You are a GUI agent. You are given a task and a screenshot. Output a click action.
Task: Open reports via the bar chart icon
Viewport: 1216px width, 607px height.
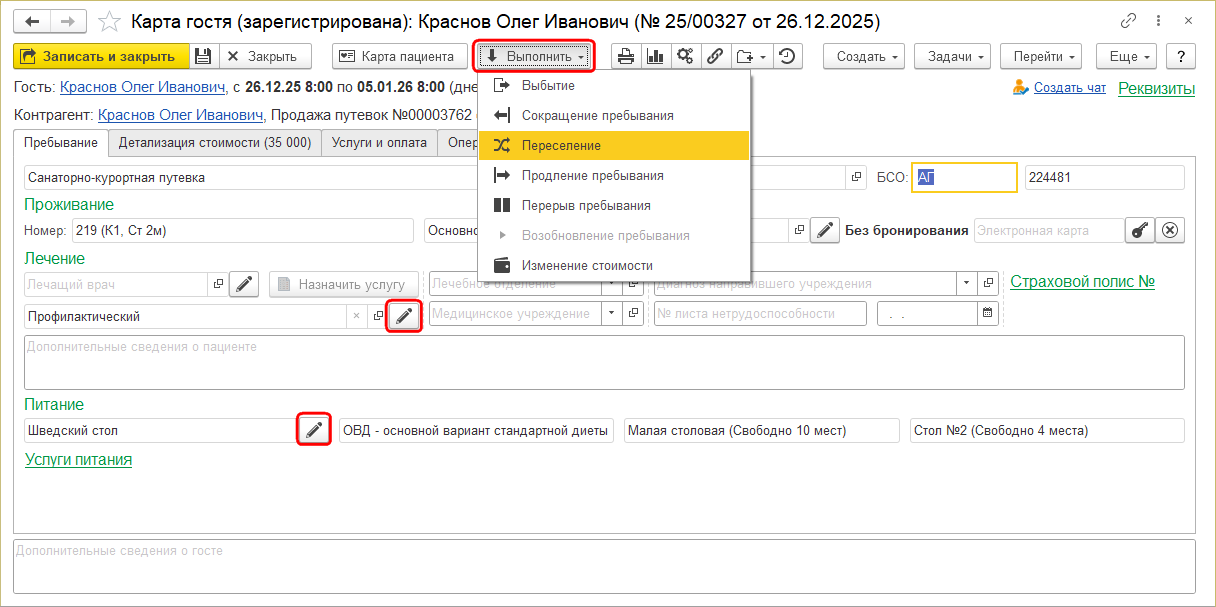(656, 57)
